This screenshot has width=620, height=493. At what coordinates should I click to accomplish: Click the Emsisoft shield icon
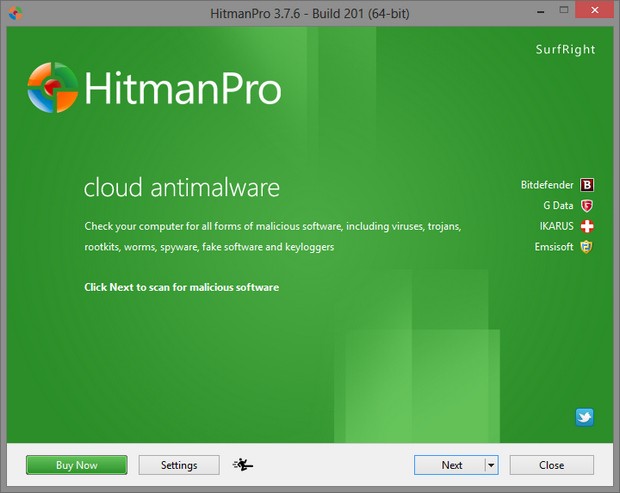(586, 247)
